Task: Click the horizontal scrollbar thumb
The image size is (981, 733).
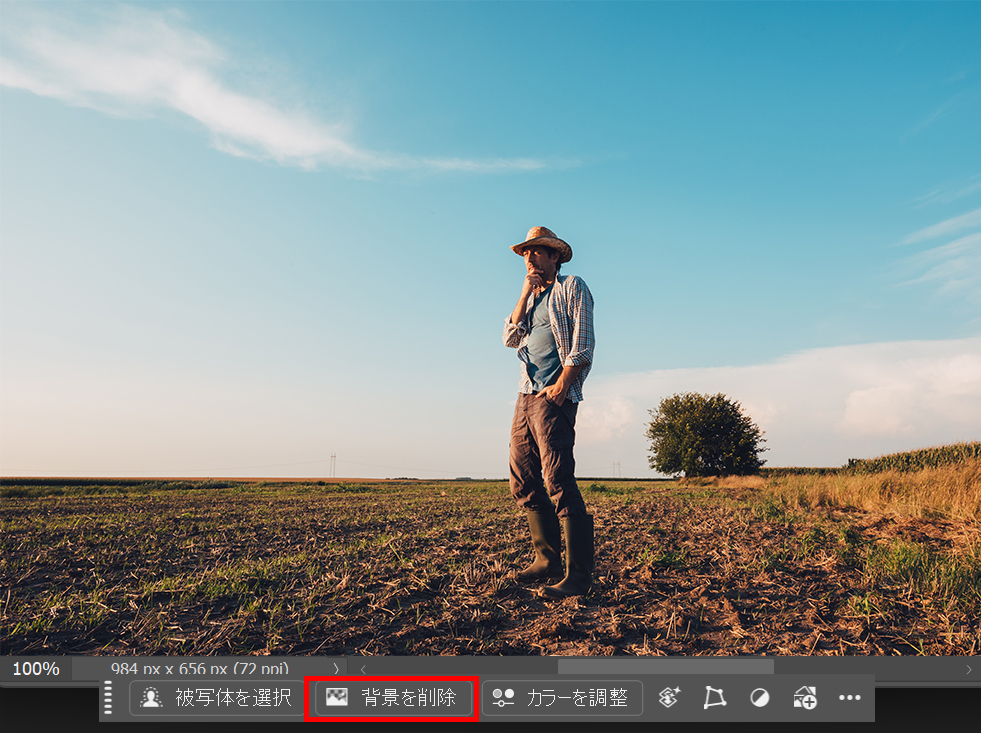Action: tap(665, 667)
